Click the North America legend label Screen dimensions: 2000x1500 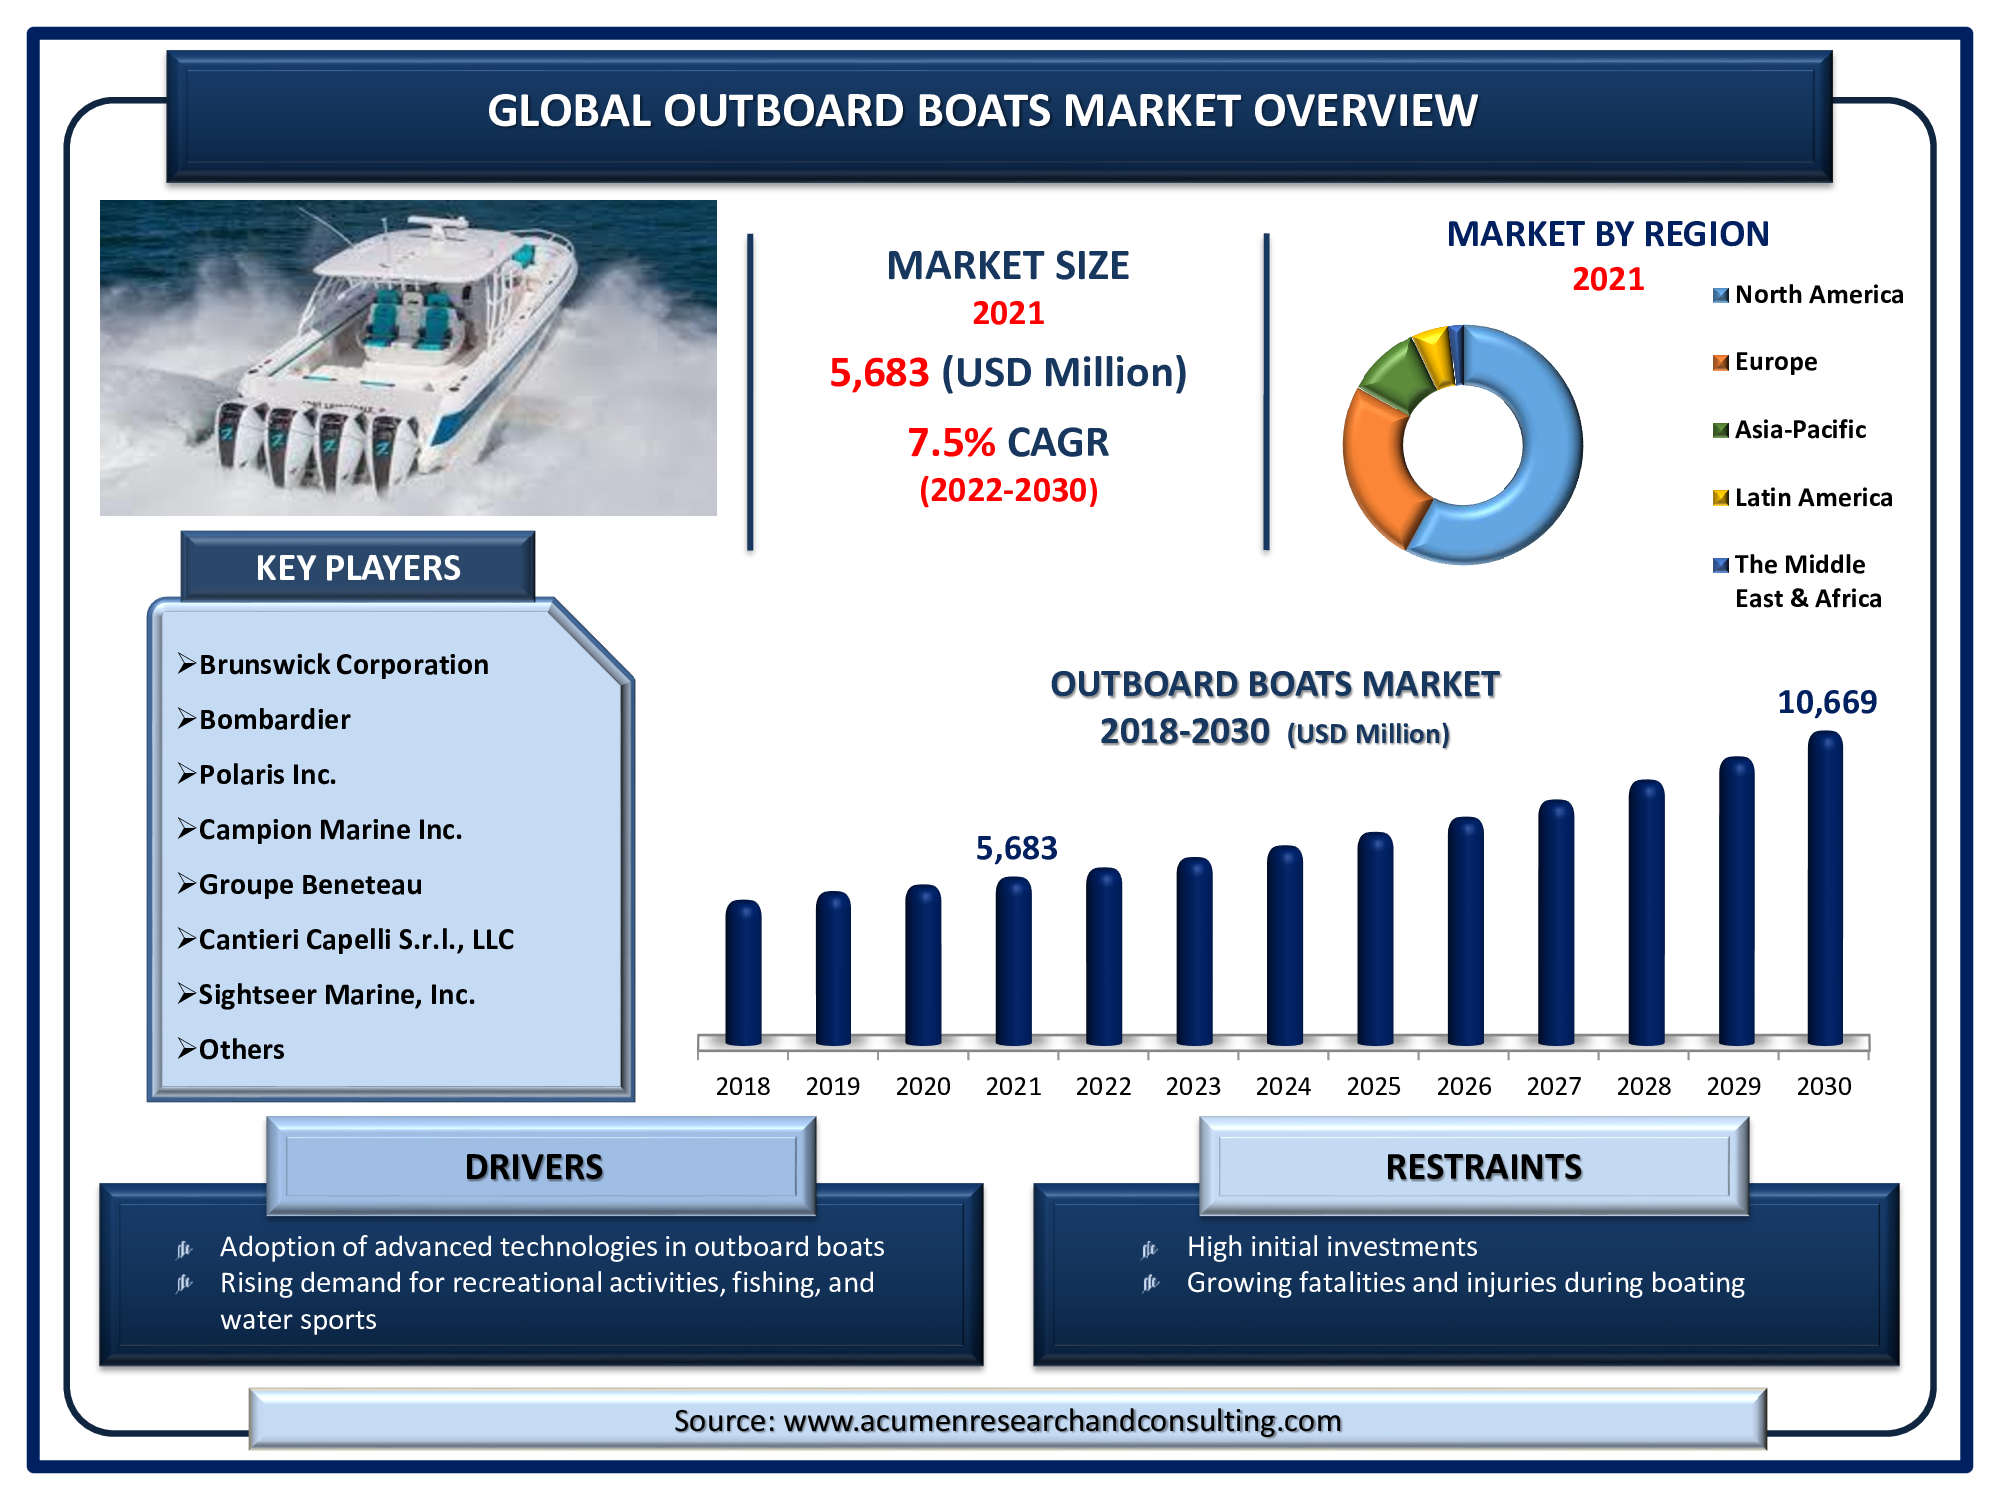[x=1819, y=295]
